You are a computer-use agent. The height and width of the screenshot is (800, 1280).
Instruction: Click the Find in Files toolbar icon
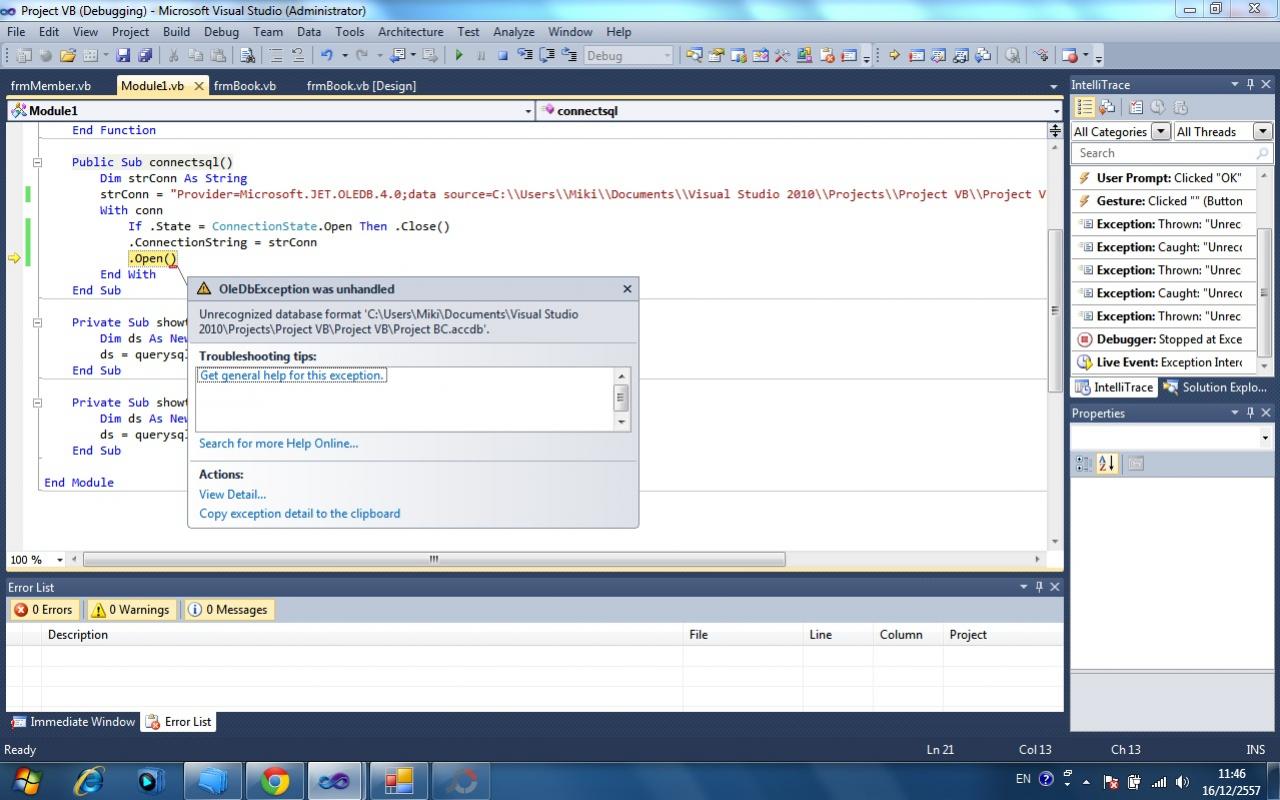point(246,56)
